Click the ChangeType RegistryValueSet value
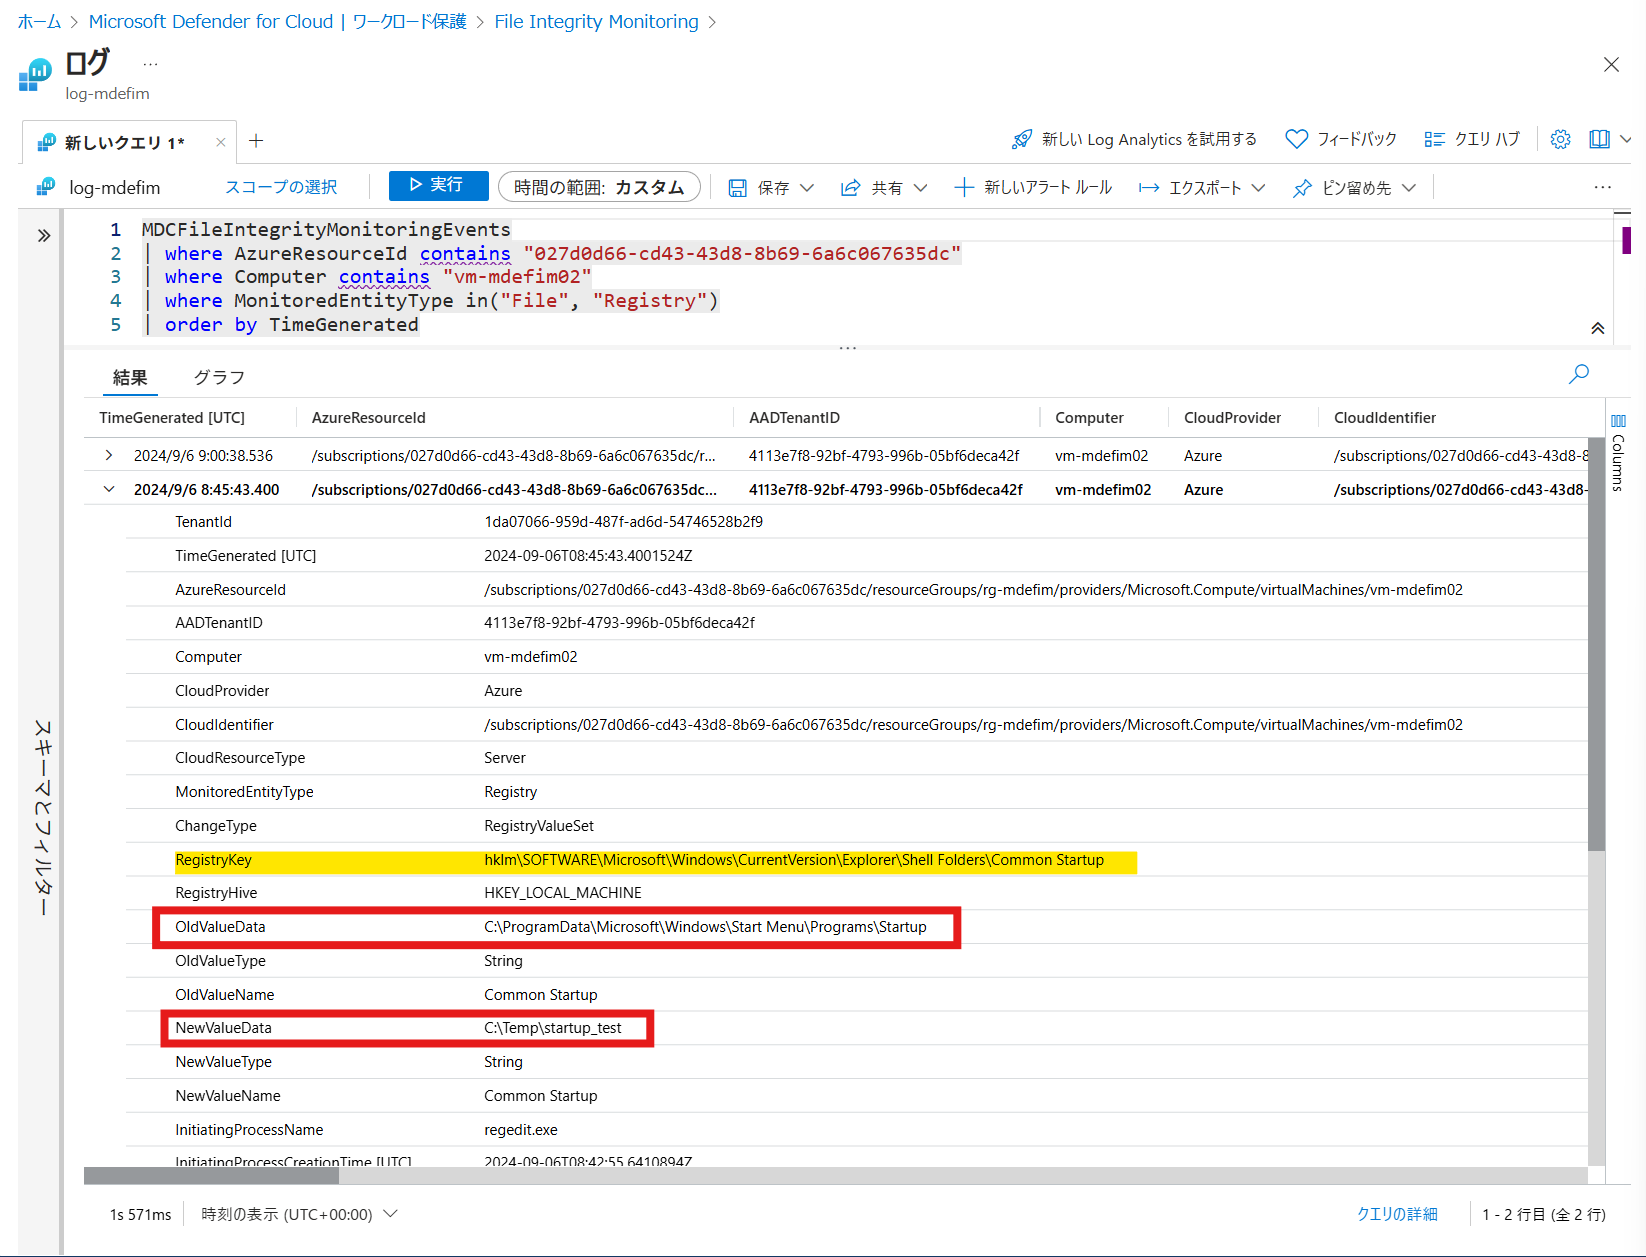1646x1257 pixels. [539, 826]
